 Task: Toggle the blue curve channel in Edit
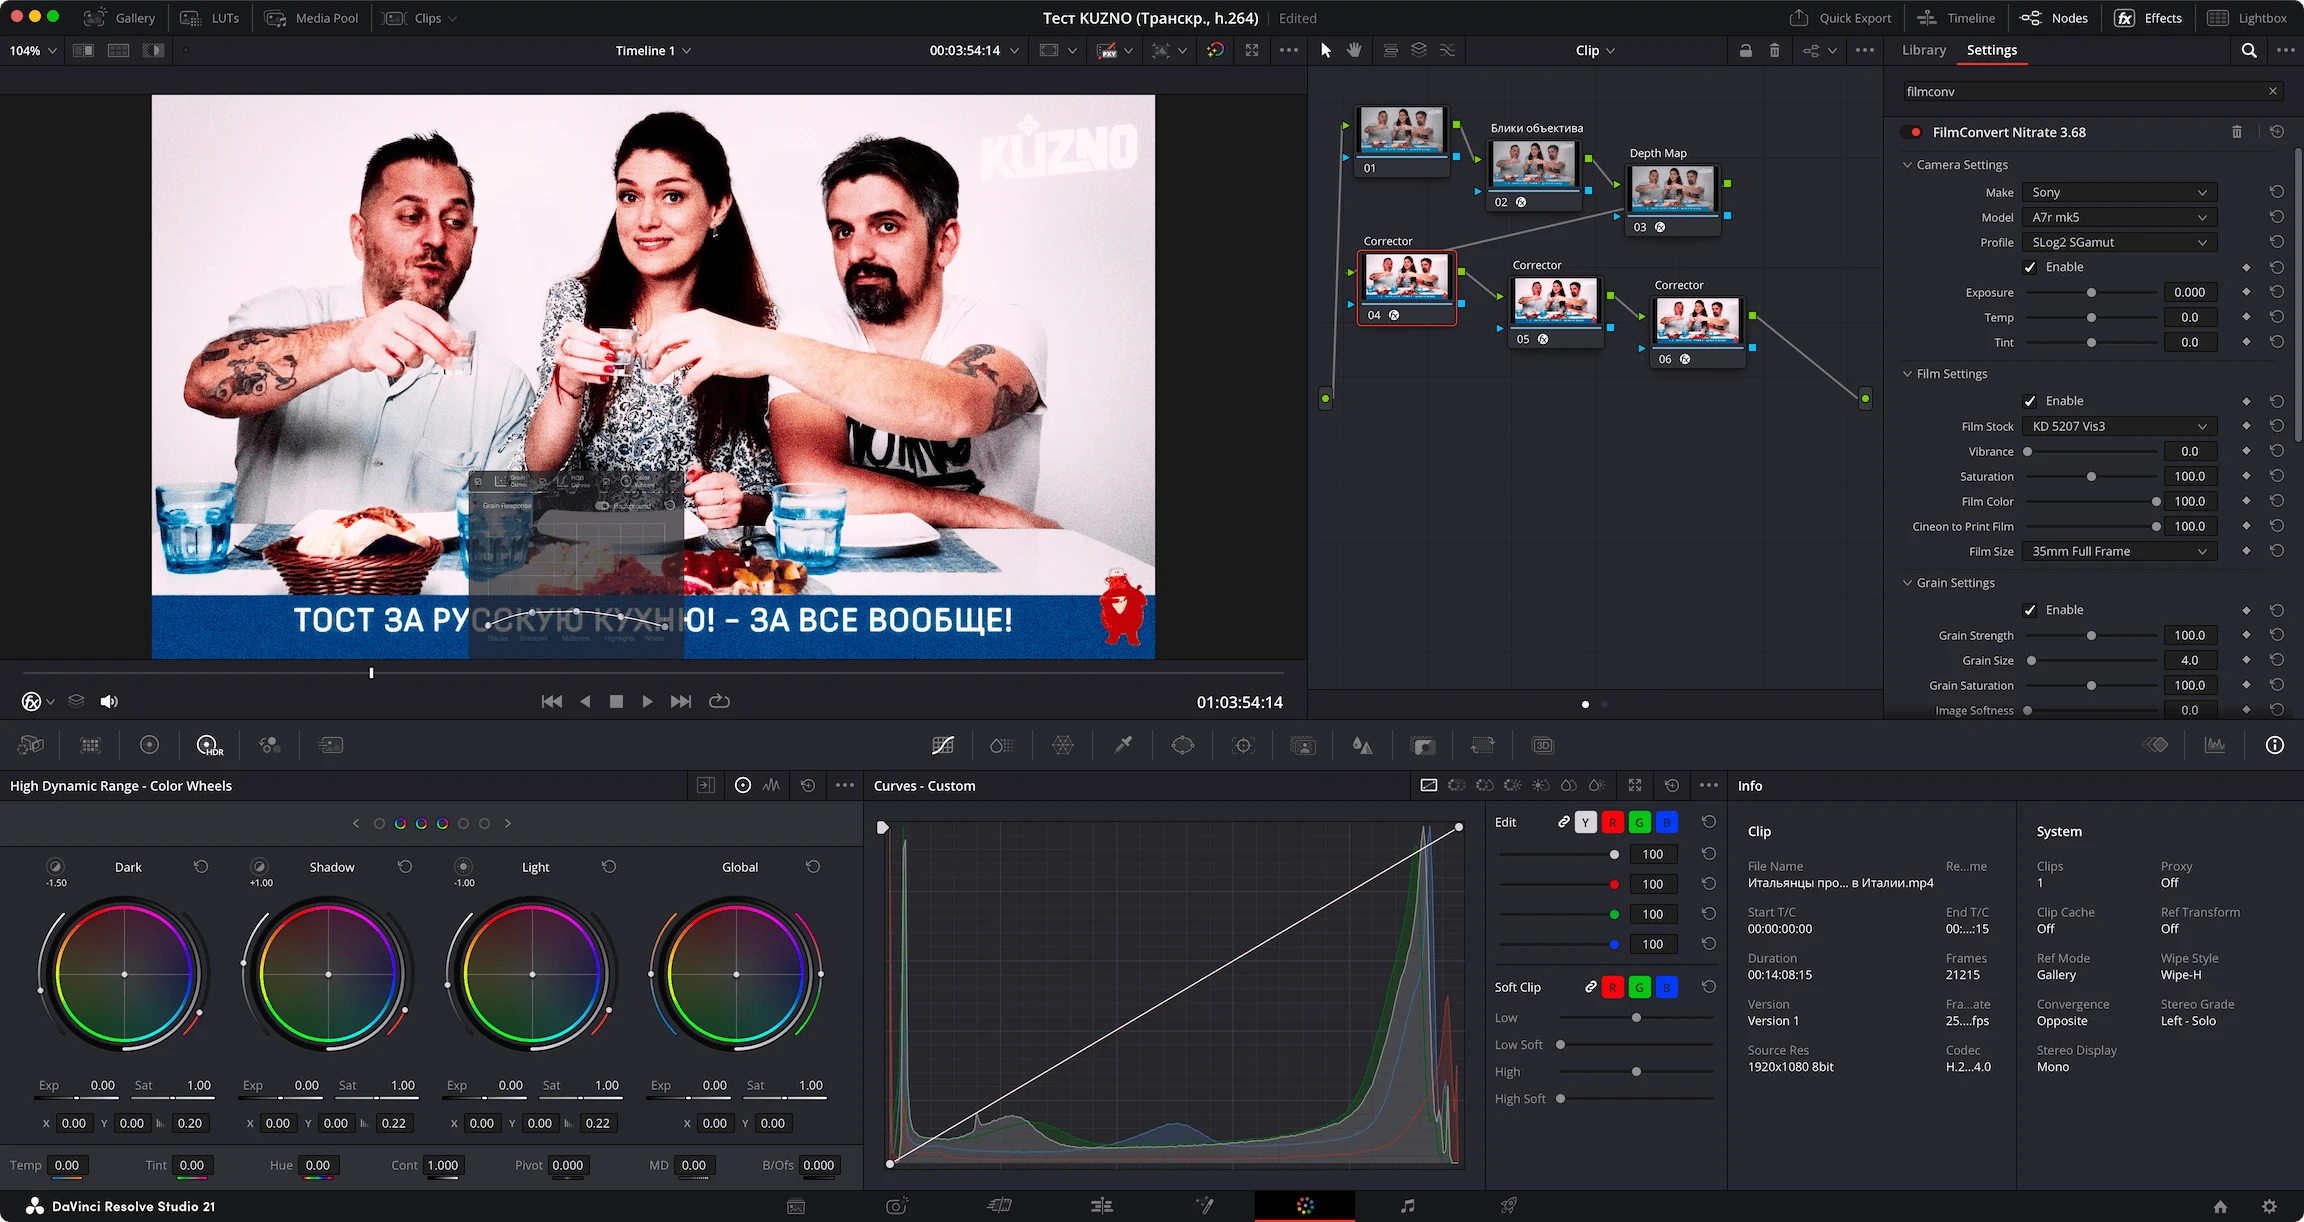pos(1666,822)
